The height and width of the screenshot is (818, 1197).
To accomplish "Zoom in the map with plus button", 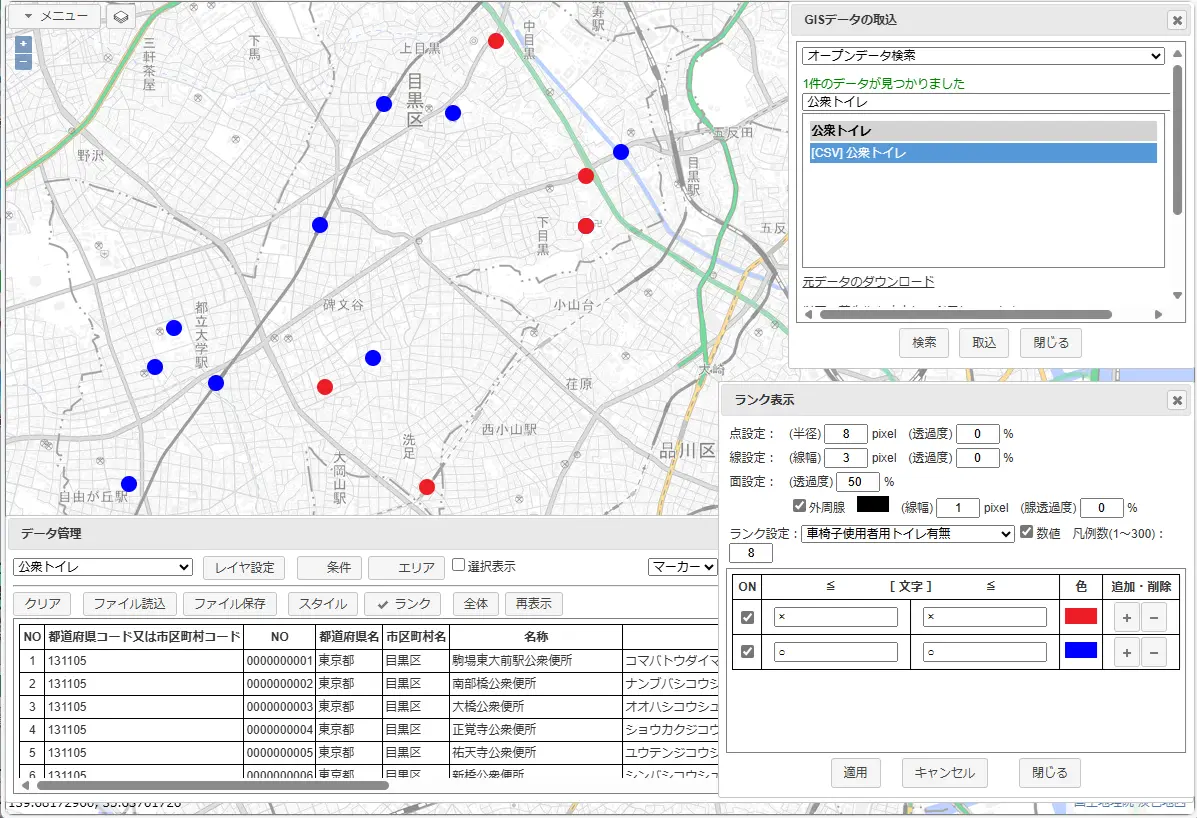I will (x=23, y=44).
